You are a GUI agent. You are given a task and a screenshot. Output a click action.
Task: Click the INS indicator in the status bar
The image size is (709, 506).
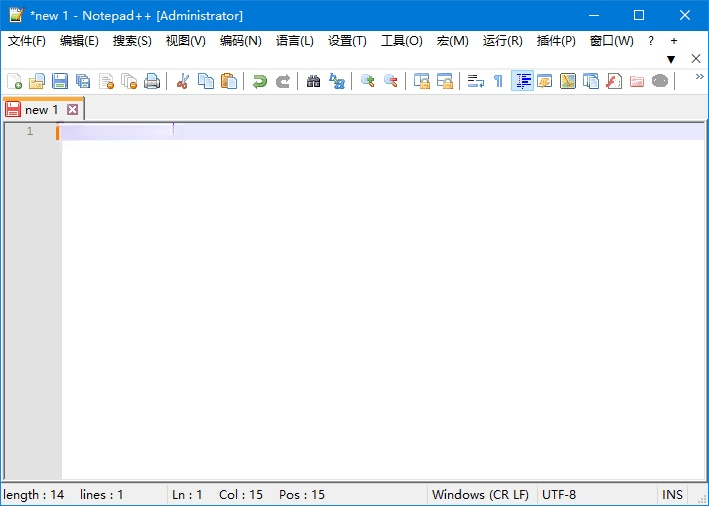pos(672,494)
